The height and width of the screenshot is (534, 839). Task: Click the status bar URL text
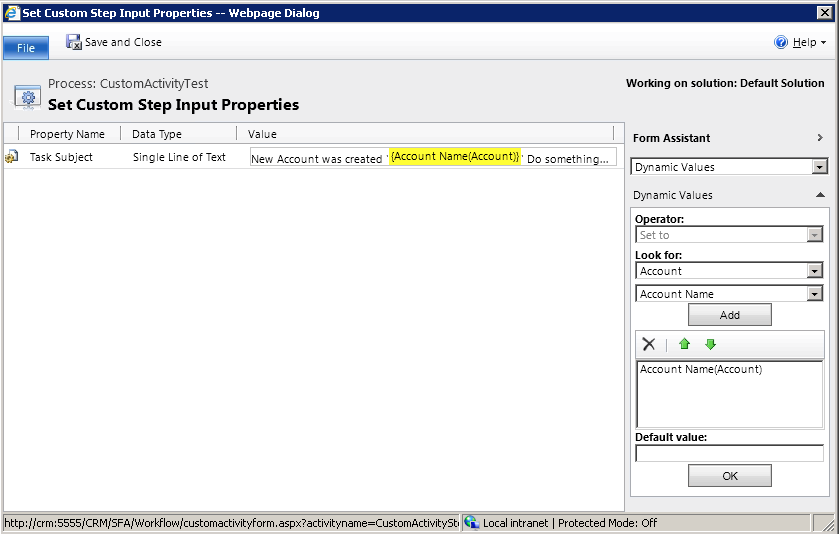pyautogui.click(x=231, y=523)
